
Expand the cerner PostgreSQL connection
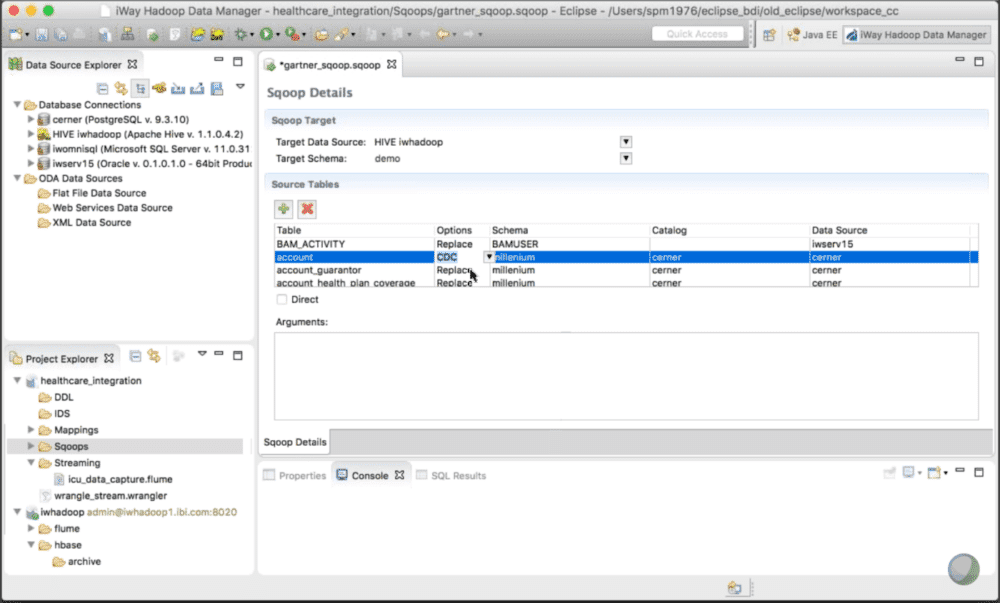tap(31, 119)
